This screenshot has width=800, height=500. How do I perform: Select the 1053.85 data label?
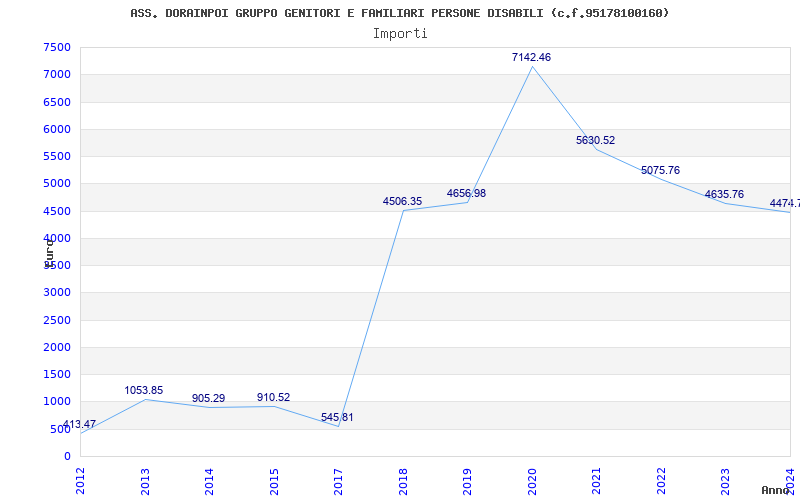click(143, 390)
